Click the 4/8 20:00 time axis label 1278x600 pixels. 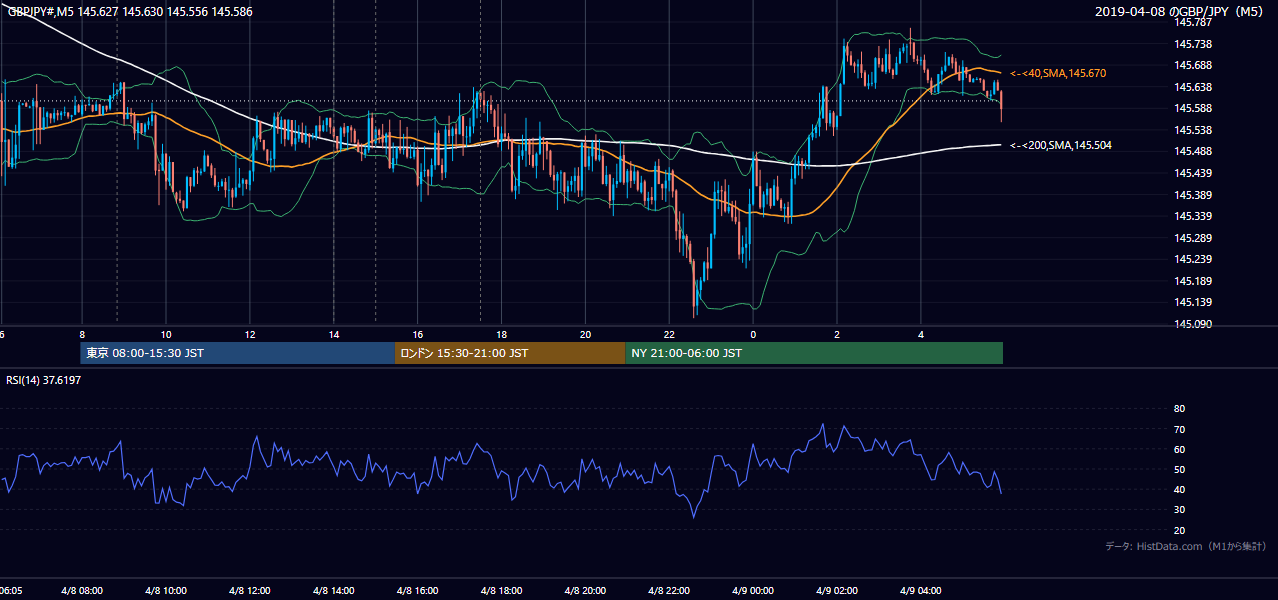(586, 591)
